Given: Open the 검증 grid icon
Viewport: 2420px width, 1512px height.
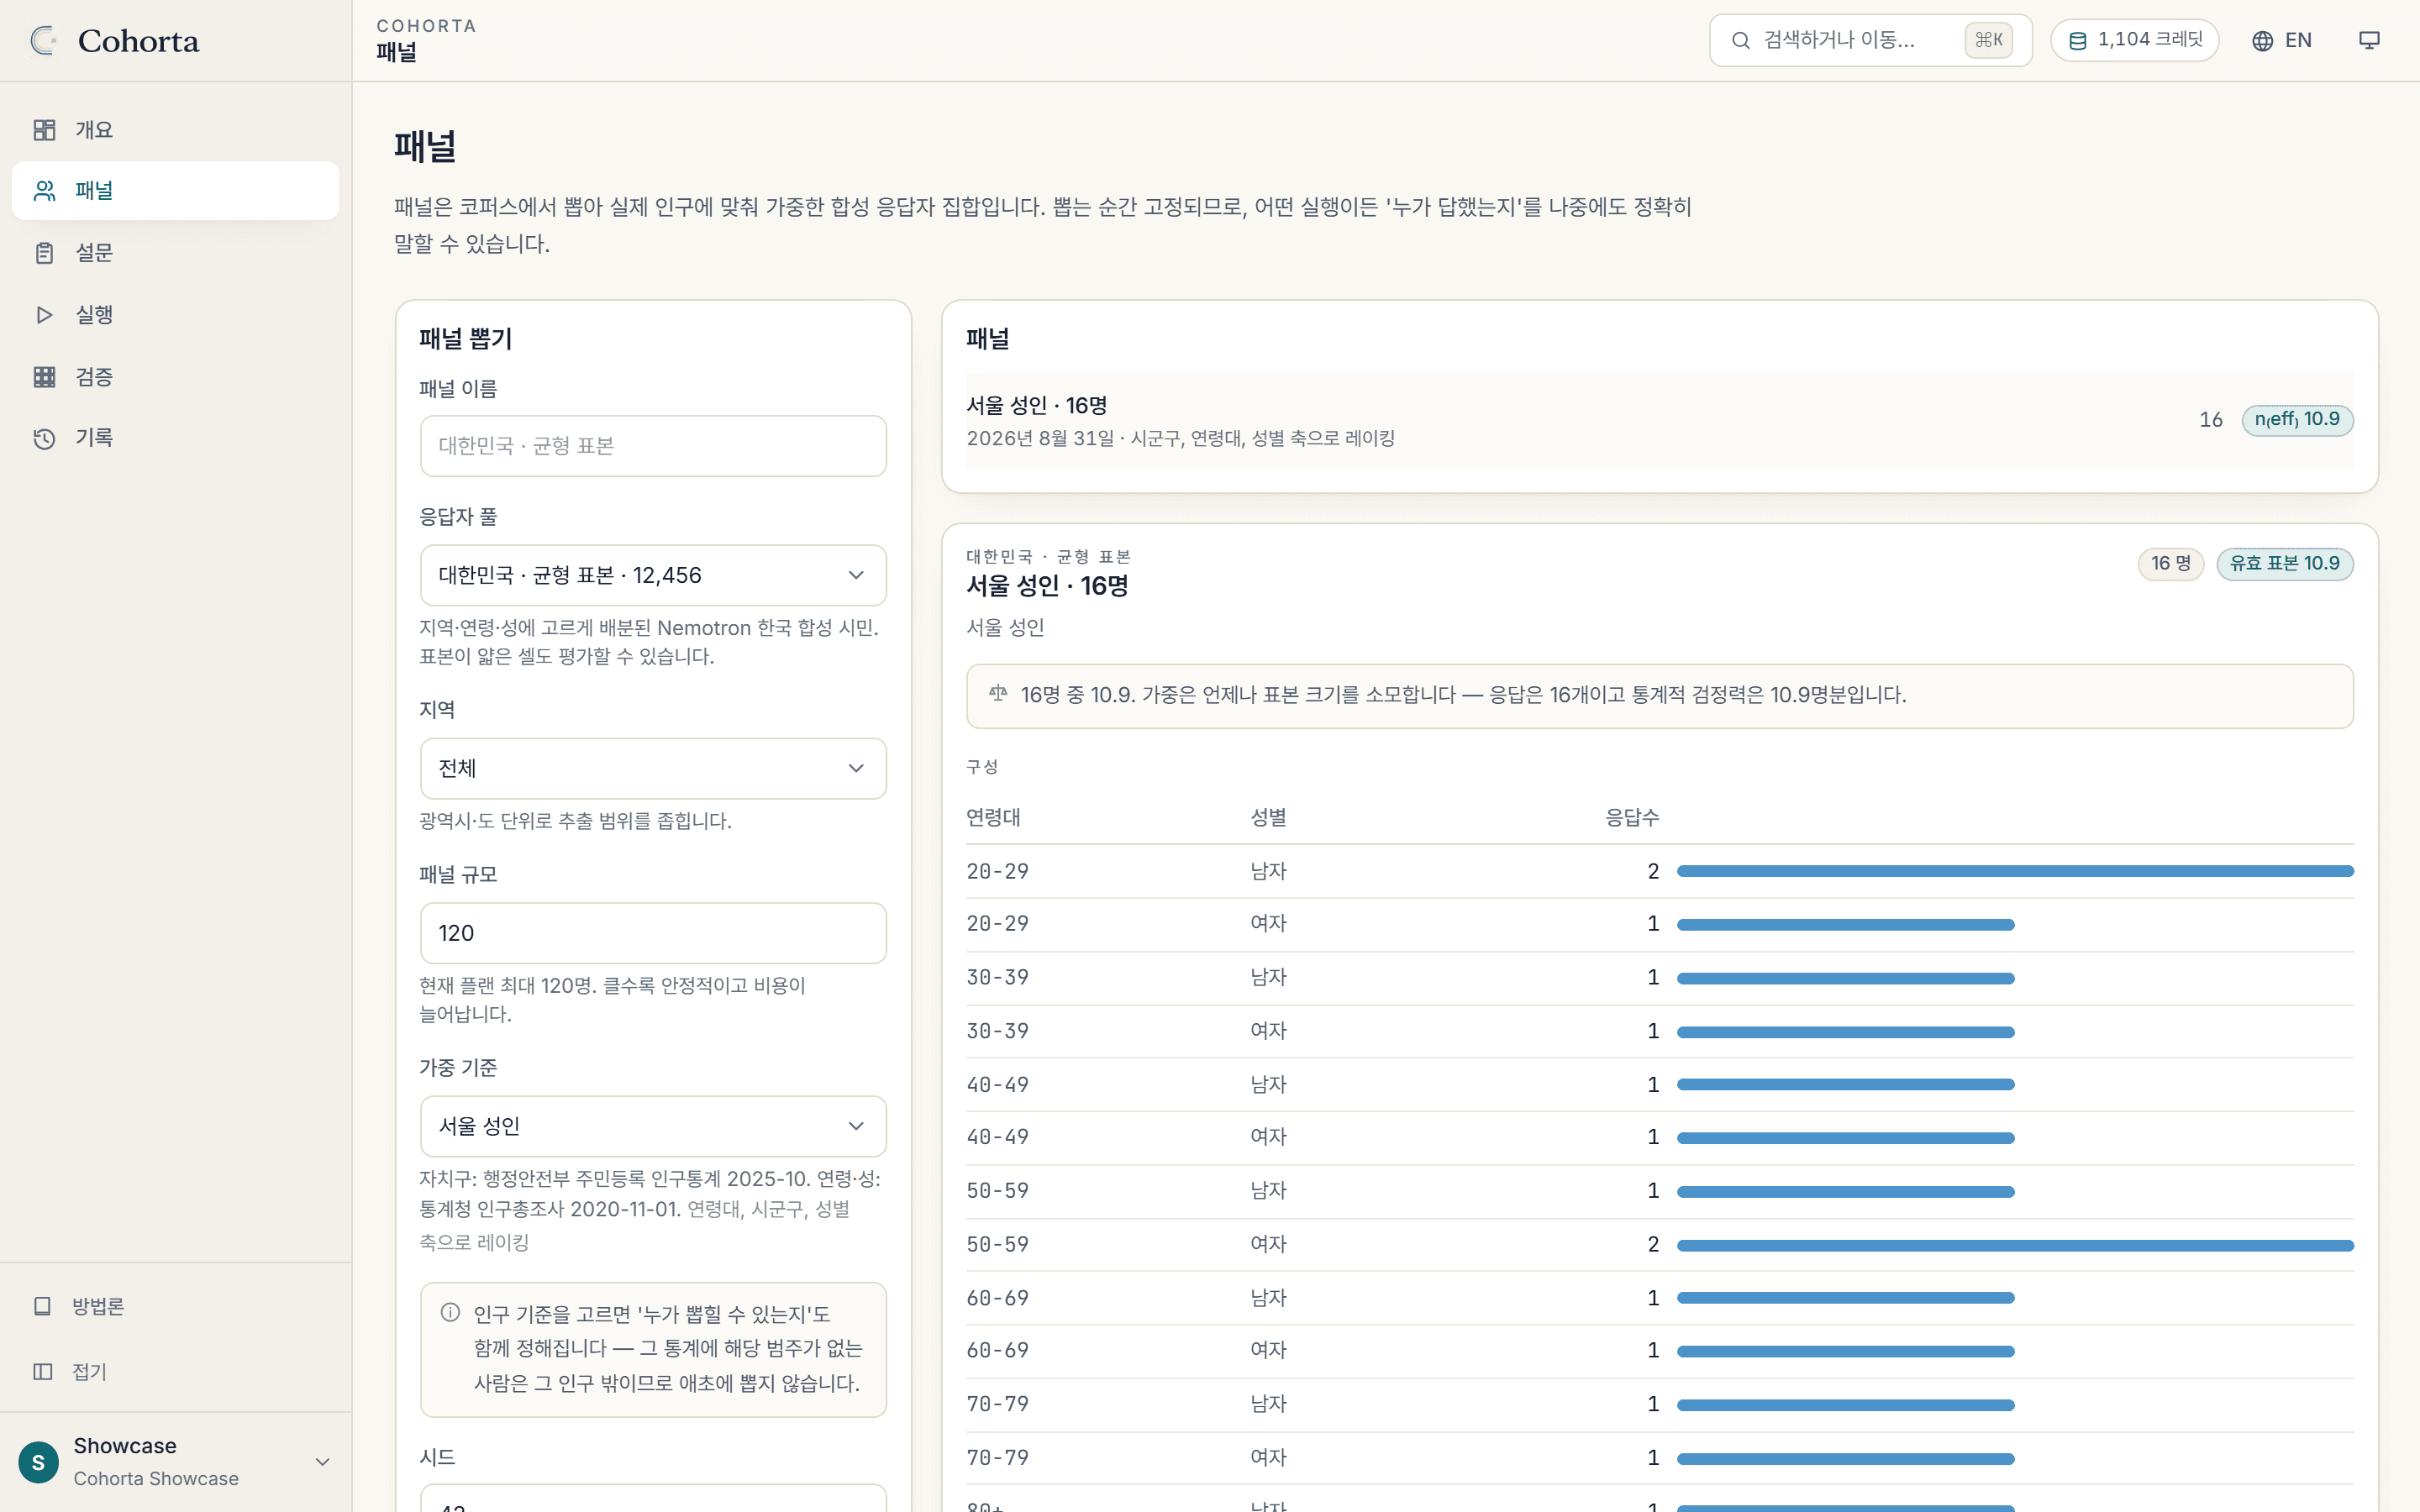Looking at the screenshot, I should click(x=44, y=377).
